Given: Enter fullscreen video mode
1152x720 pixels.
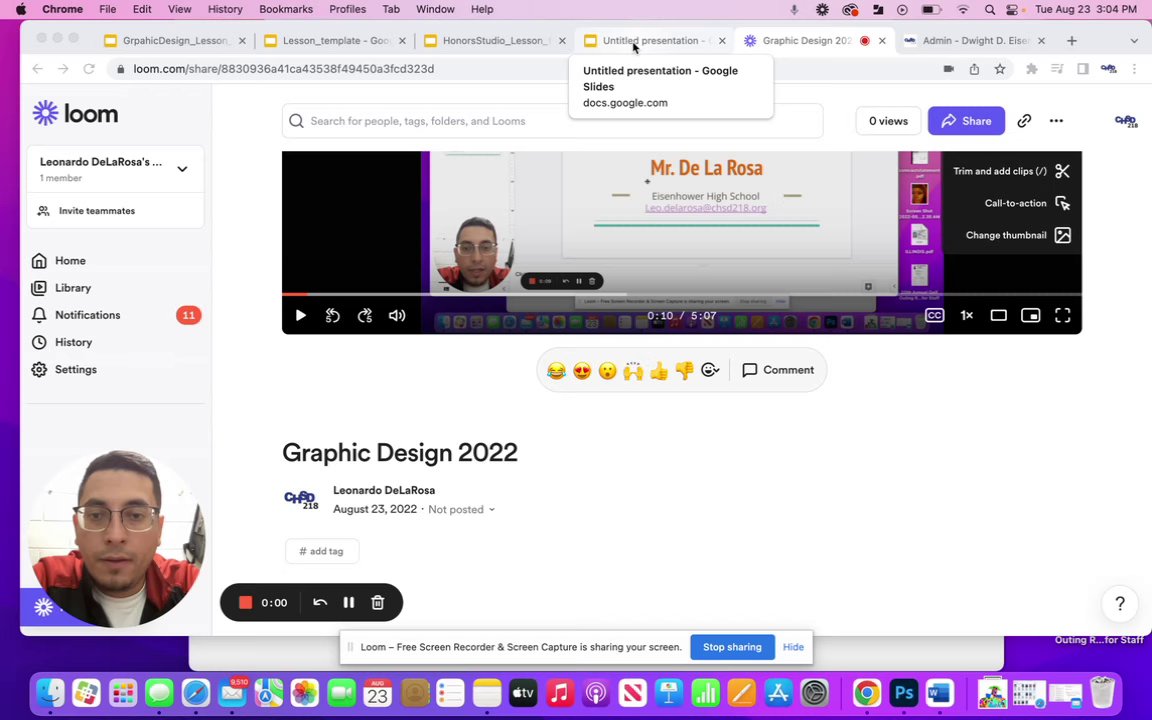Looking at the screenshot, I should coord(1062,315).
